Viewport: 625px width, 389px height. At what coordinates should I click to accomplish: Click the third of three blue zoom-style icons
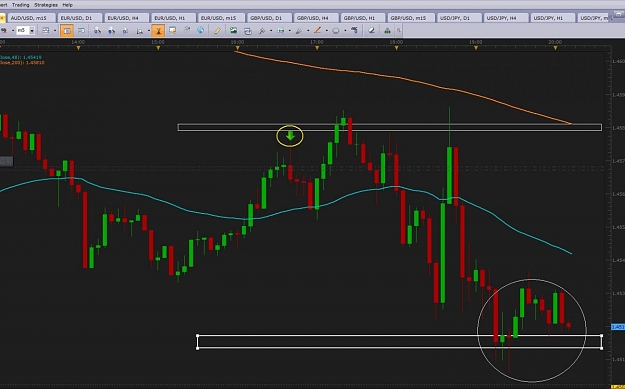(x=125, y=30)
